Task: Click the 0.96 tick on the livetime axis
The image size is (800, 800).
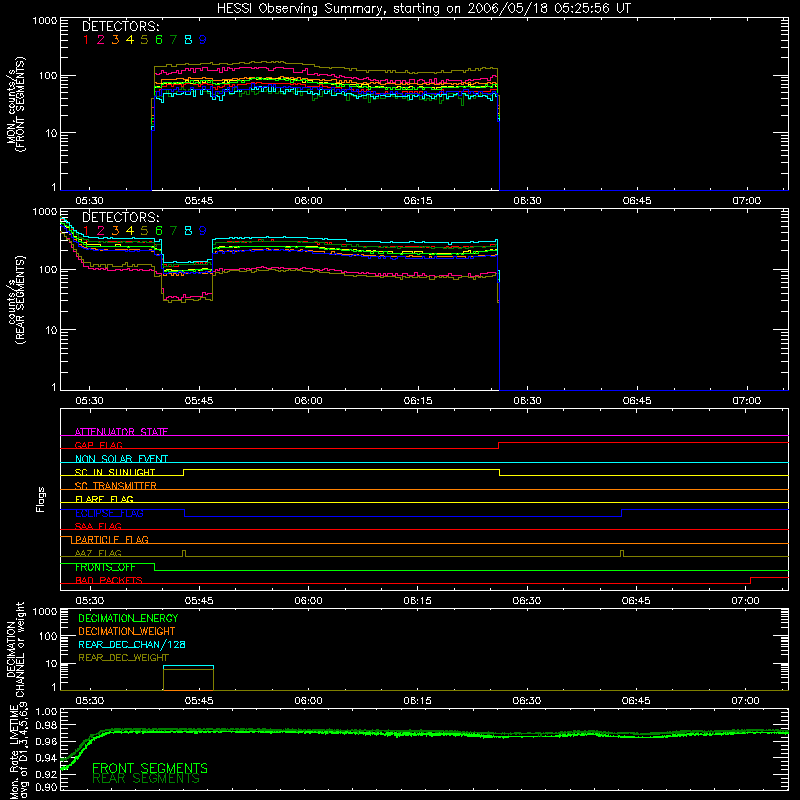Action: pyautogui.click(x=46, y=741)
